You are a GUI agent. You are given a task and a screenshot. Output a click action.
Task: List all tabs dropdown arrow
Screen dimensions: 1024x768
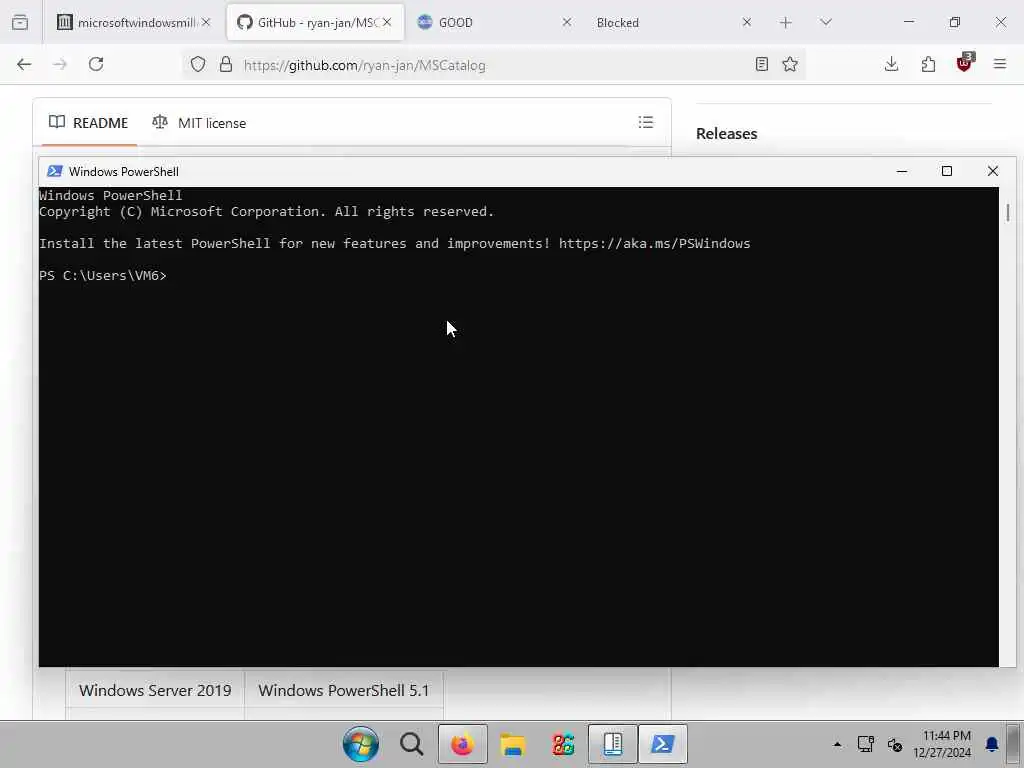point(825,22)
